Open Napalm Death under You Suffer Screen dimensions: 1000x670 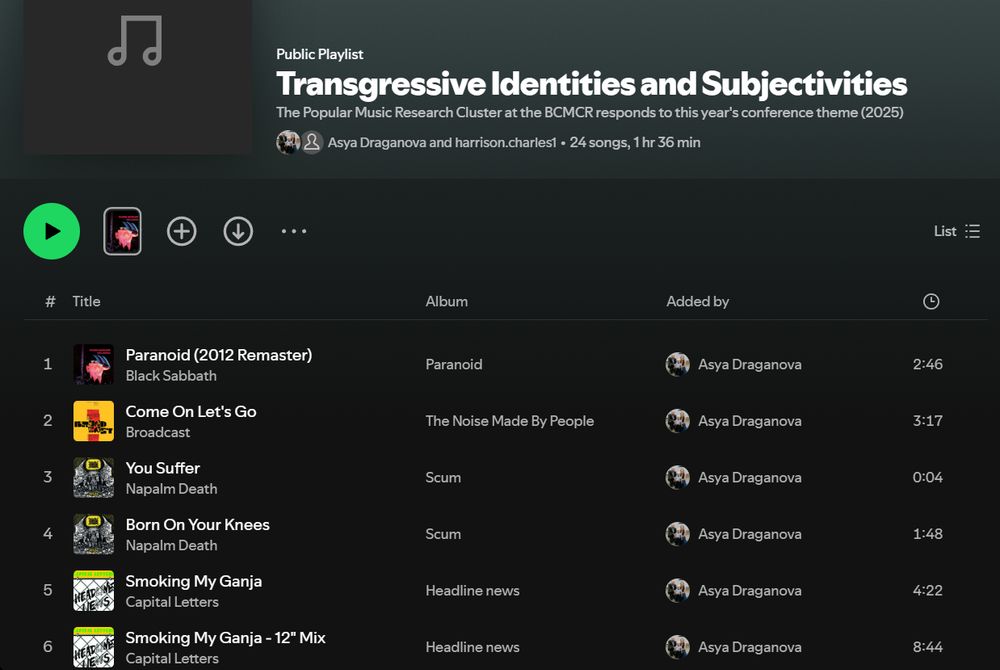(172, 489)
